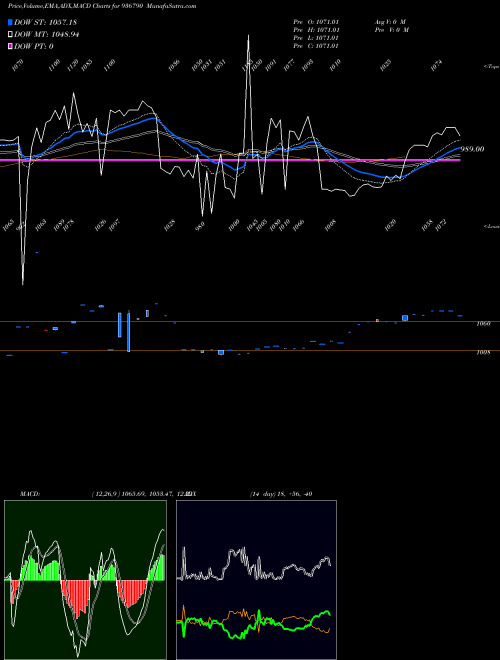
Task: Click the 'Avg V: 0 M' label
Action: pos(390,21)
